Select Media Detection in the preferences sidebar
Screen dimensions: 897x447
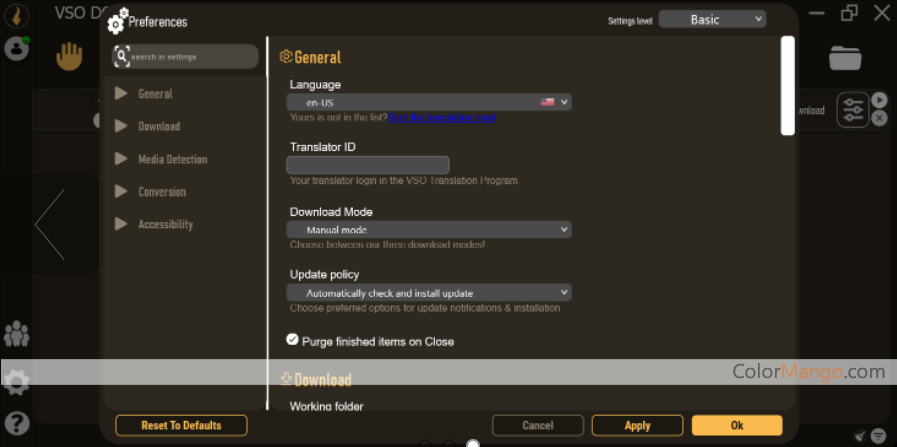coord(172,159)
